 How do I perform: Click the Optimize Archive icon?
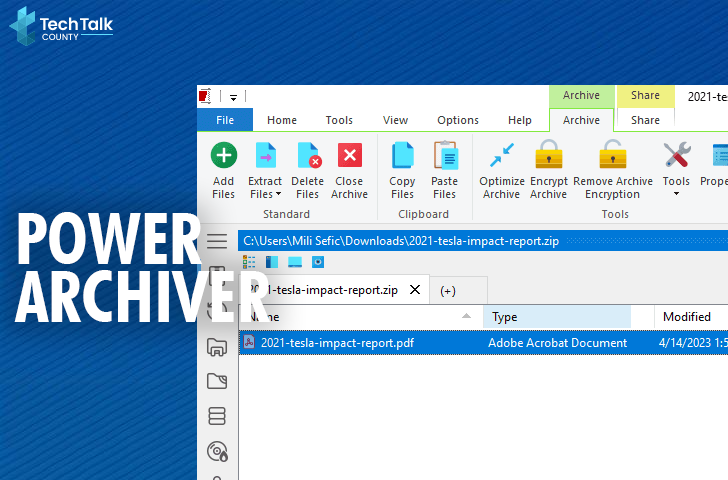[501, 156]
